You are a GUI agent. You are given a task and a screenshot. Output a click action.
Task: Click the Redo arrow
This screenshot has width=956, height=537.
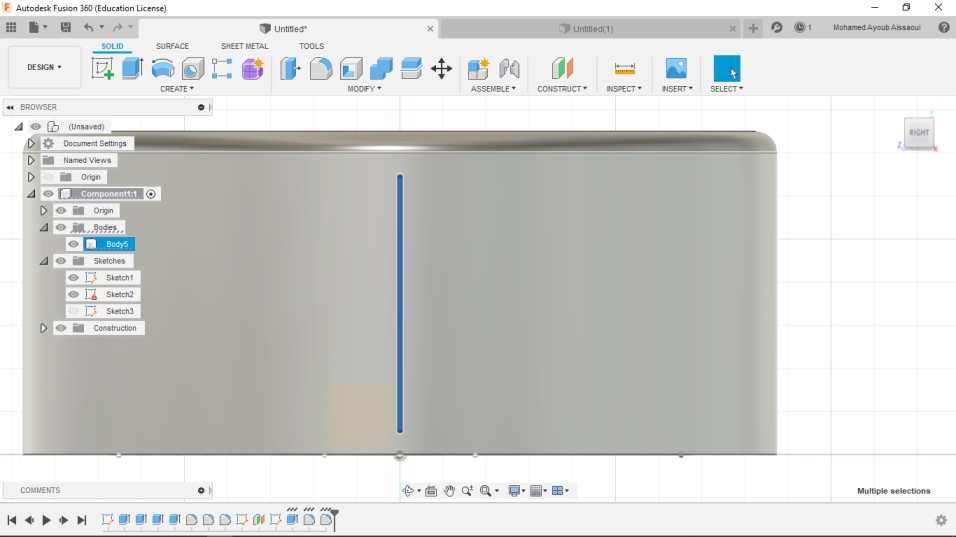point(118,27)
